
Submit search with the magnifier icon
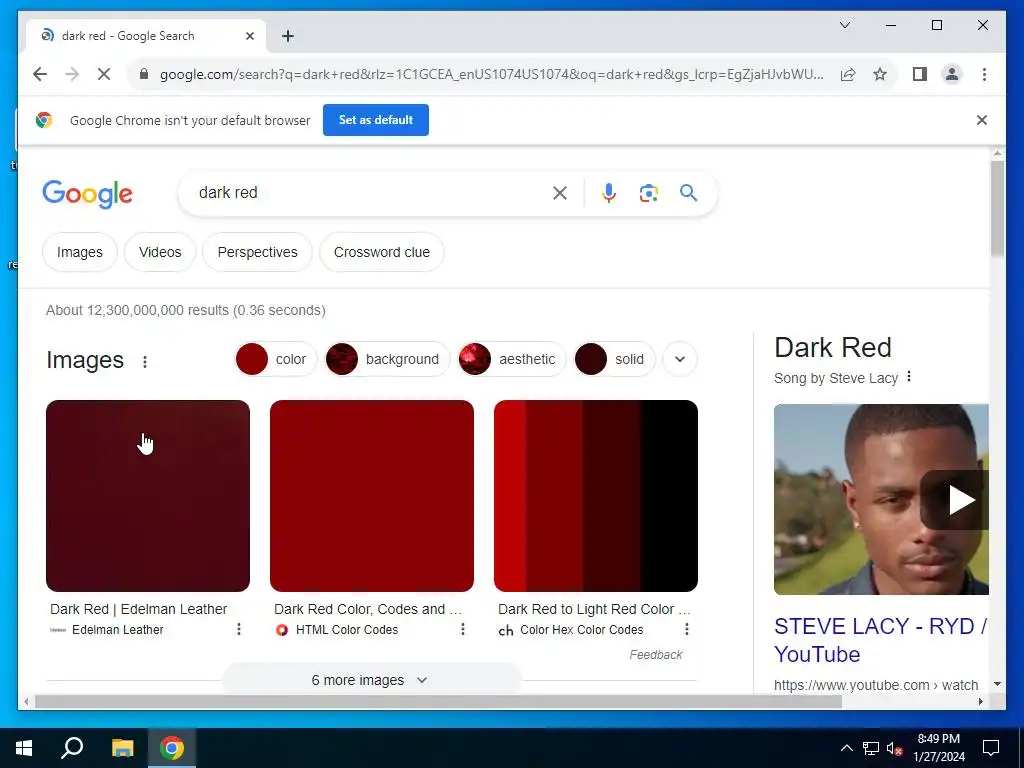[x=688, y=193]
